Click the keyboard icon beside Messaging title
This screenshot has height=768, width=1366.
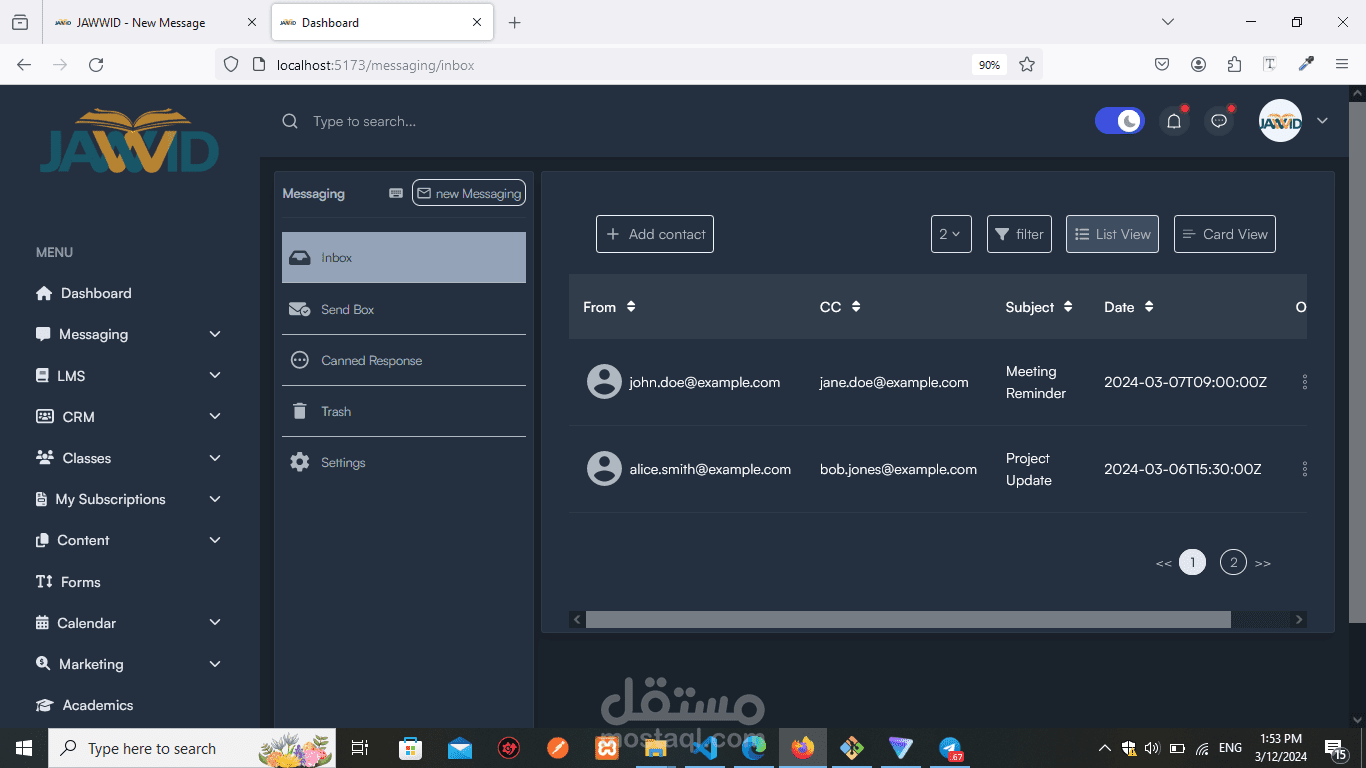point(396,193)
